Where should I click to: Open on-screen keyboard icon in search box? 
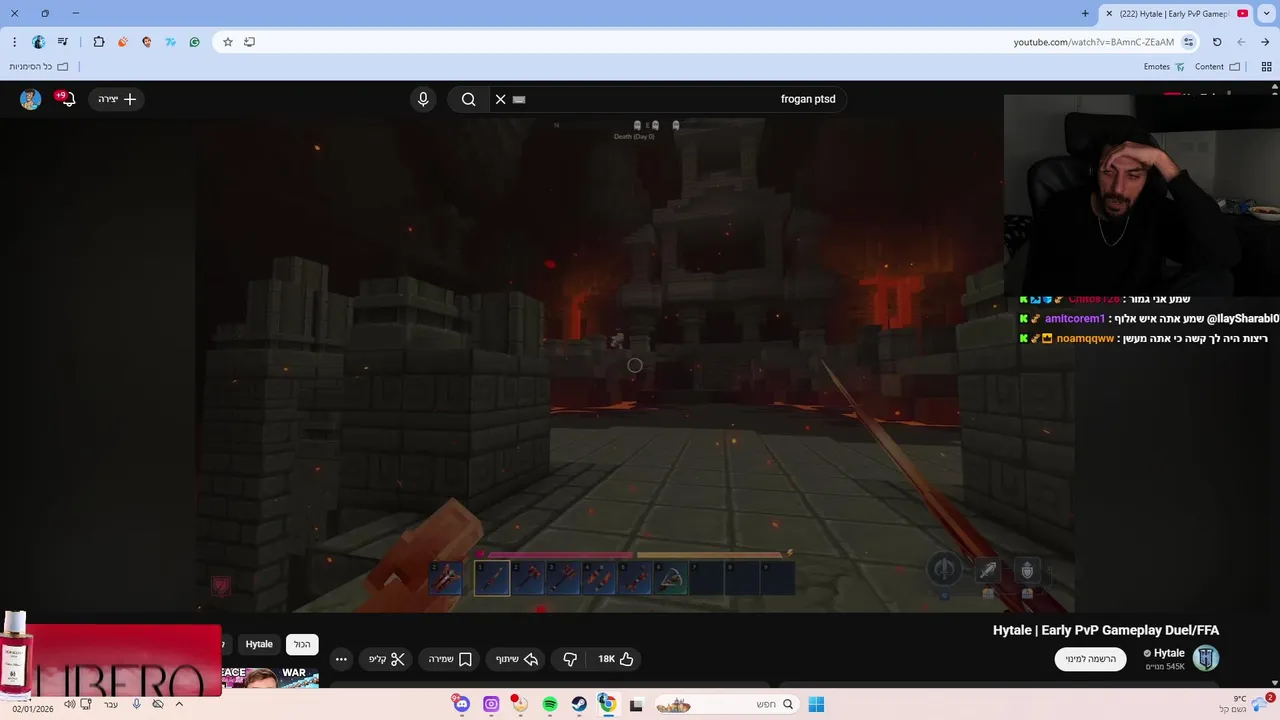click(519, 99)
